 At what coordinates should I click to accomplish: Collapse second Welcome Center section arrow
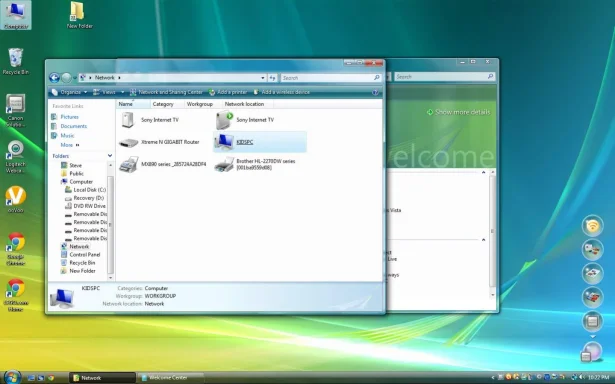click(483, 240)
